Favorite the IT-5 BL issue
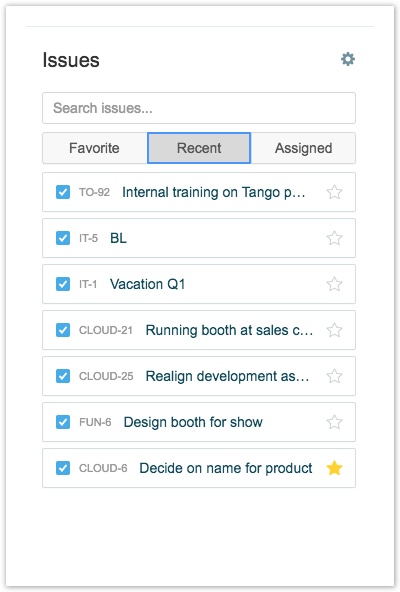This screenshot has height=592, width=400. 334,238
